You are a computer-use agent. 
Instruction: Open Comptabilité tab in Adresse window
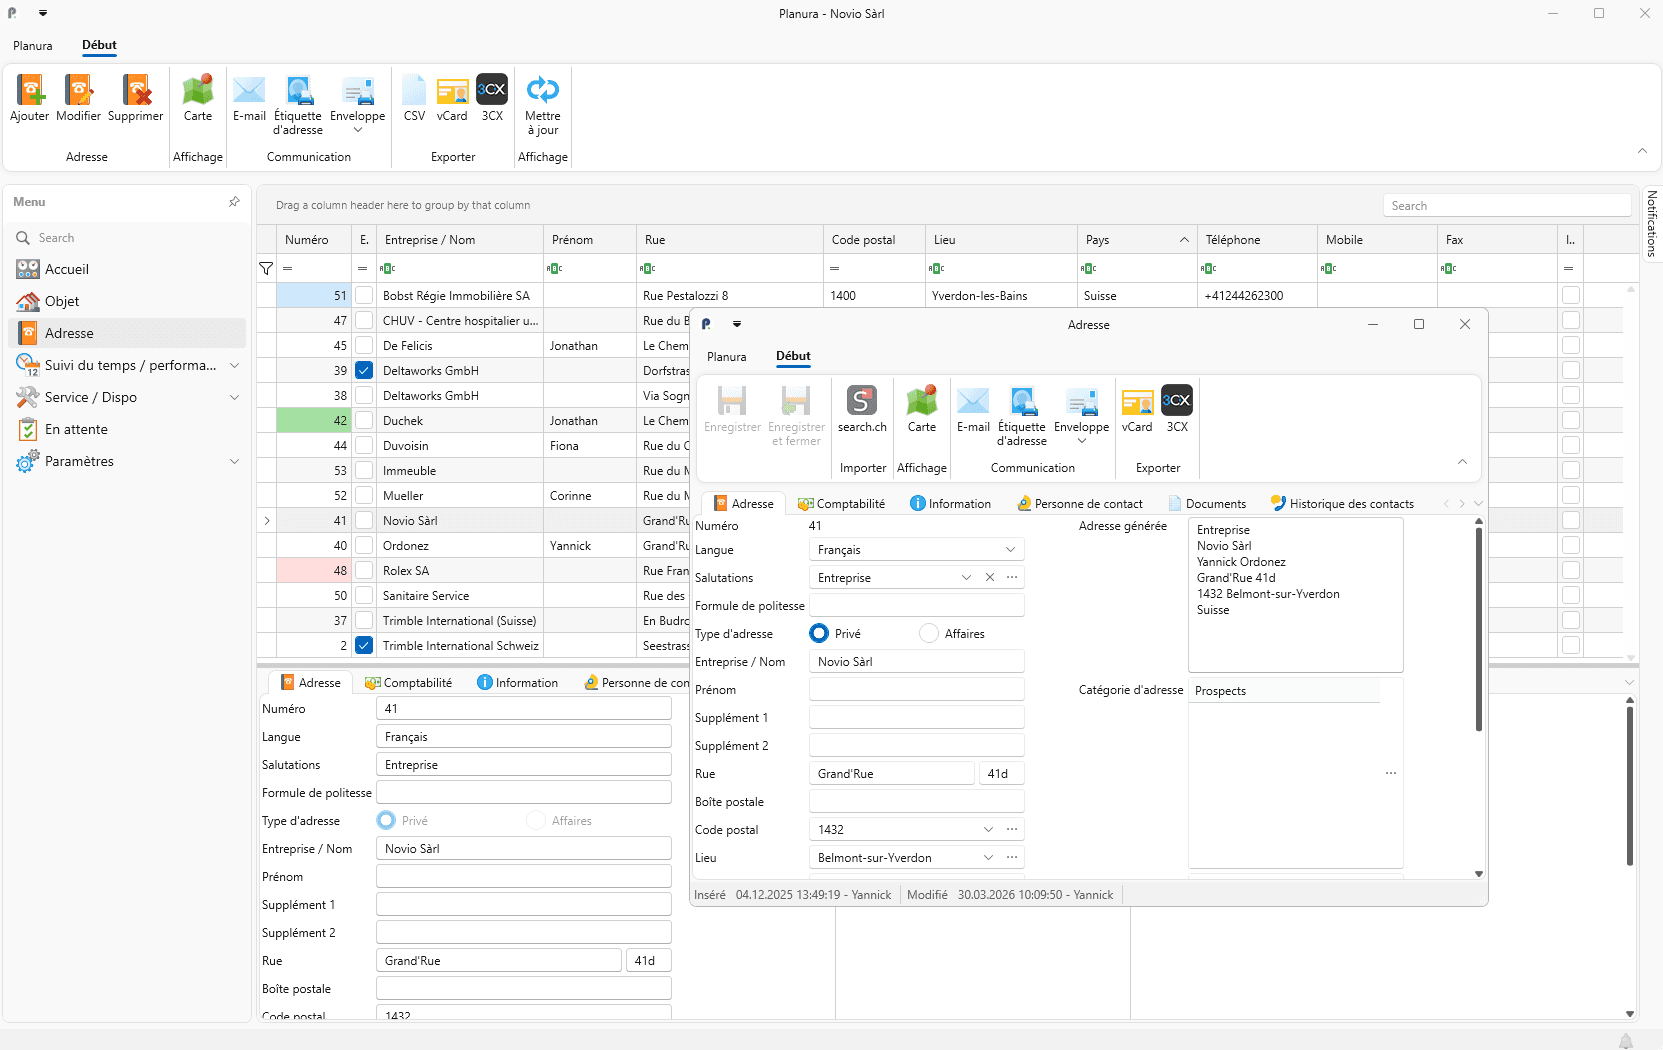pos(841,504)
